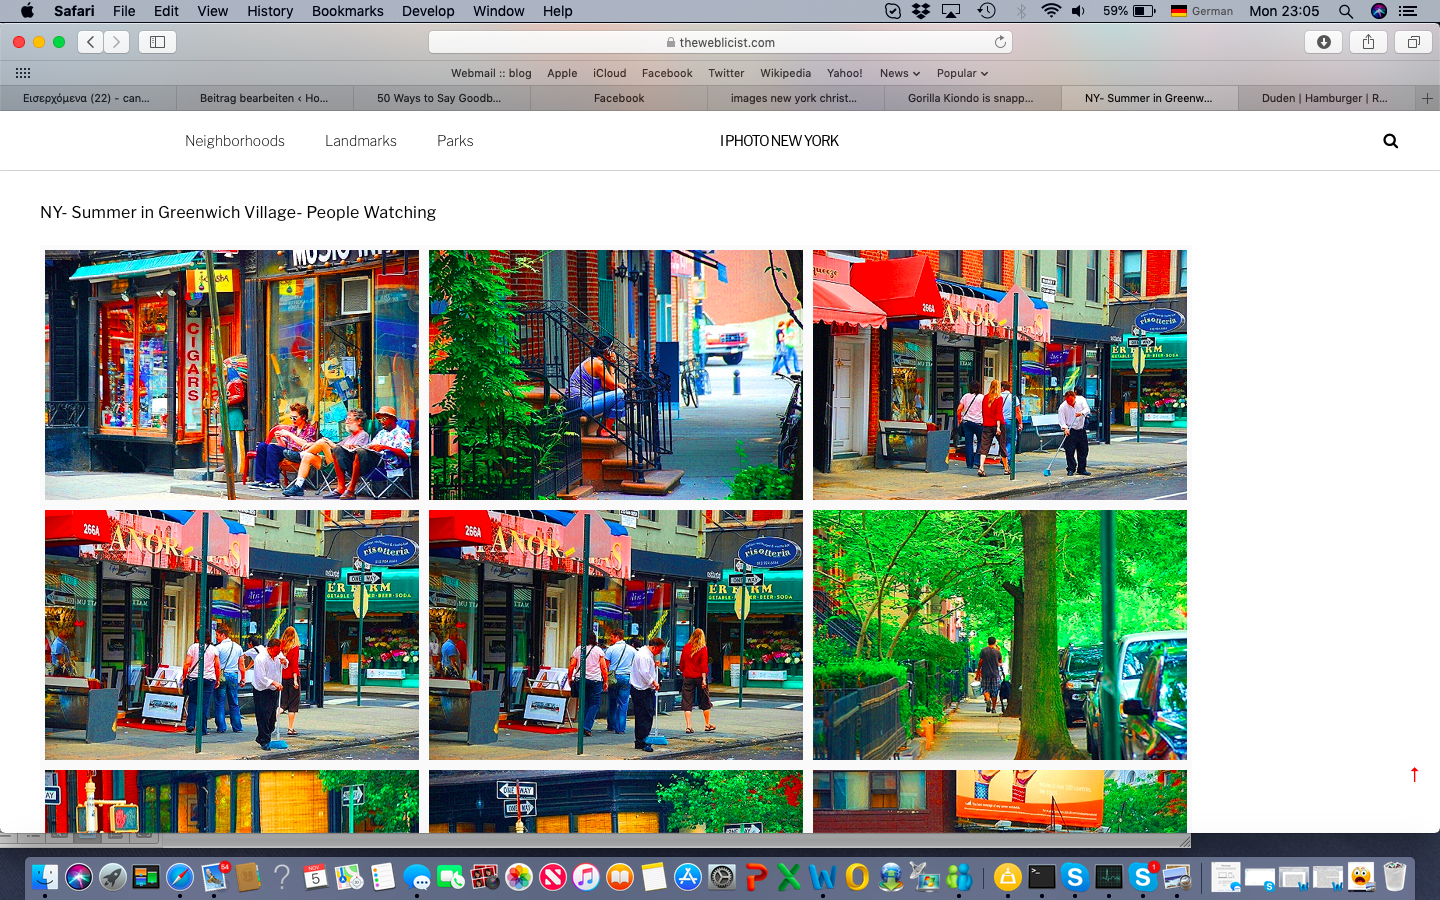1440x900 pixels.
Task: Open the tree-lined sidewalk photo
Action: [1000, 635]
